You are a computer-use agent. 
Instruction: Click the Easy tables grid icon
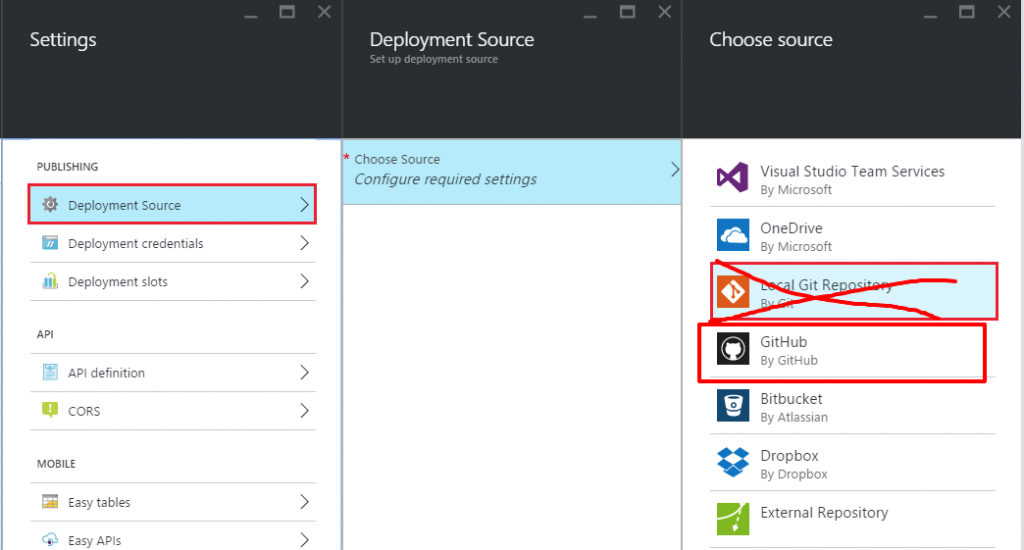click(50, 502)
